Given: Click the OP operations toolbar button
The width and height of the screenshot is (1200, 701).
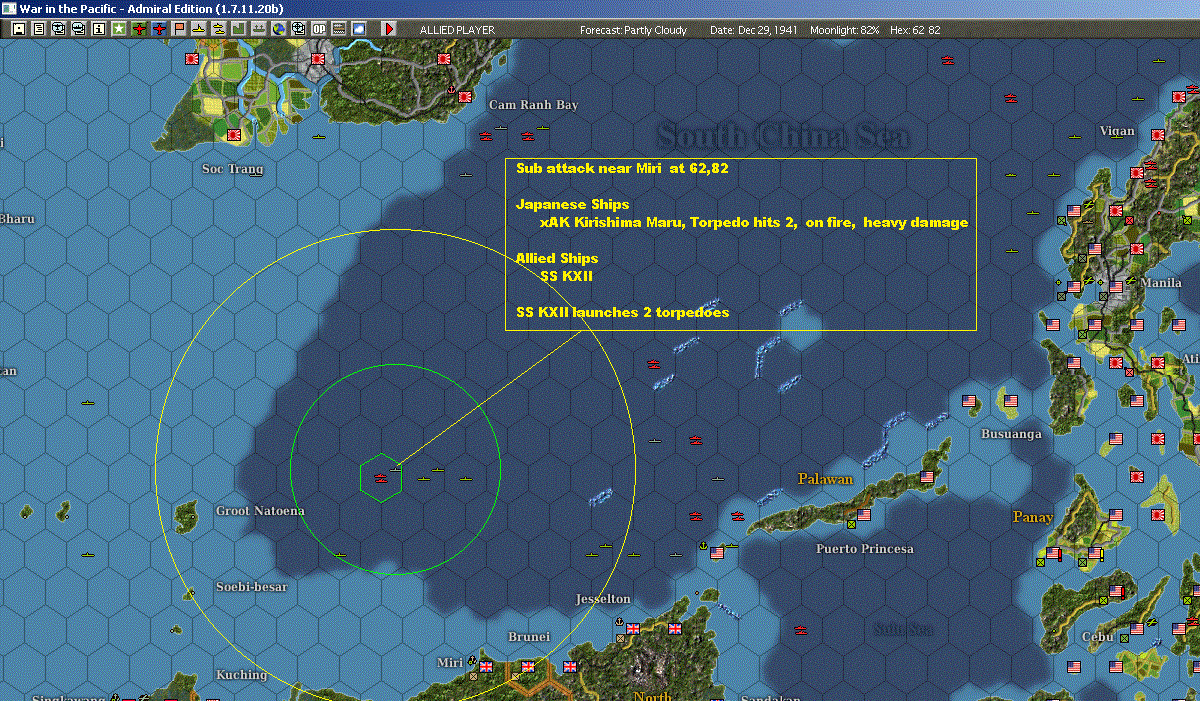Looking at the screenshot, I should point(319,29).
